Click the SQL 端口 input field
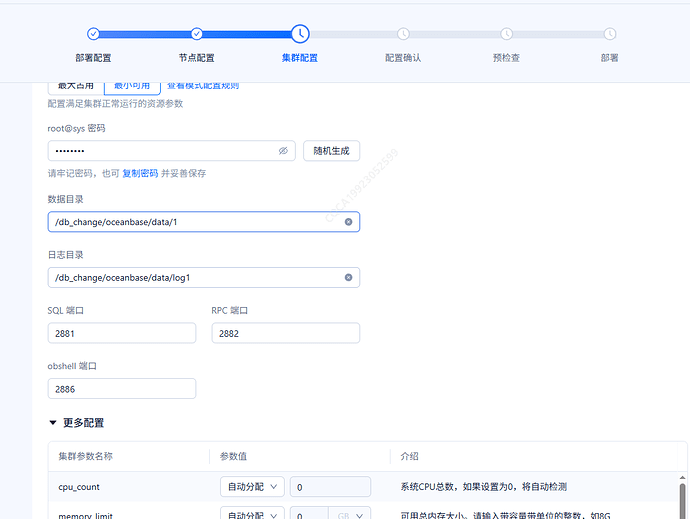Viewport: 690px width, 519px height. [121, 333]
